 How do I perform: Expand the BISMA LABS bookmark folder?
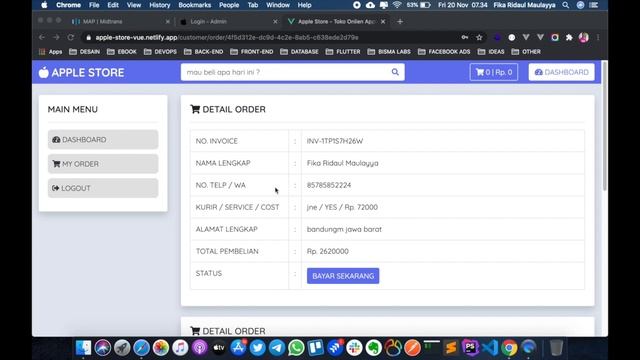[x=389, y=52]
